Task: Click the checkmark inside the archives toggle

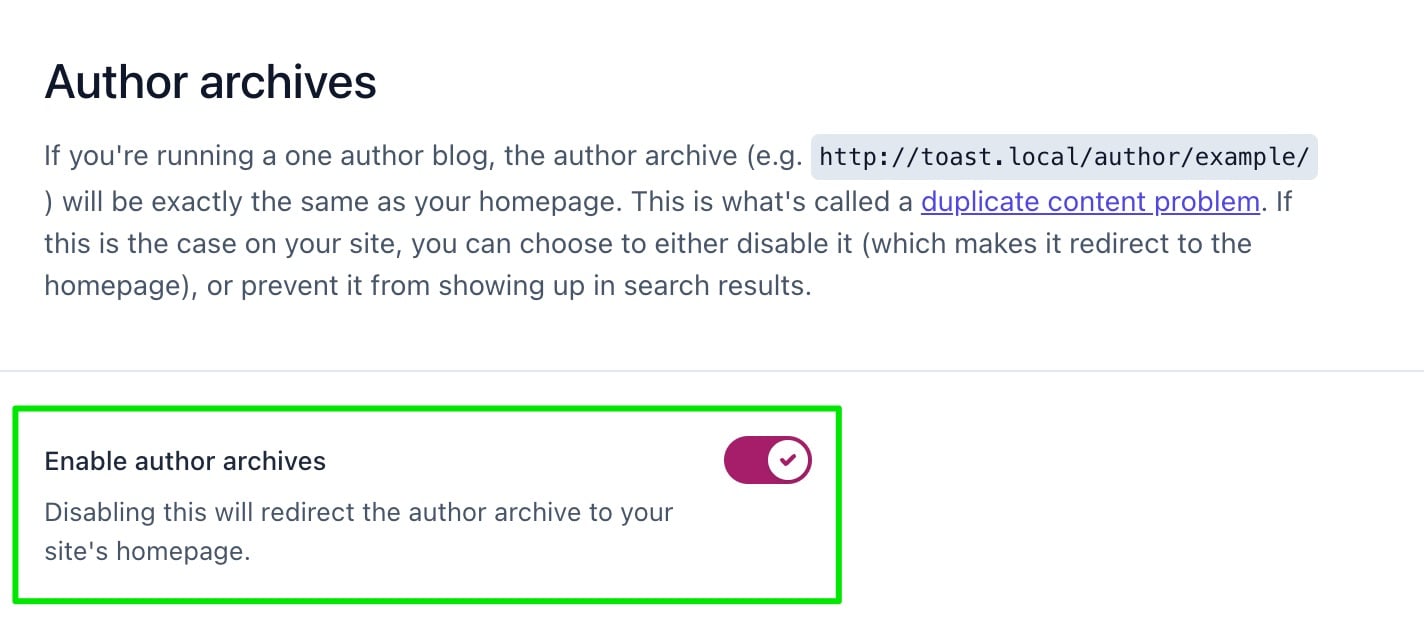Action: [x=789, y=460]
